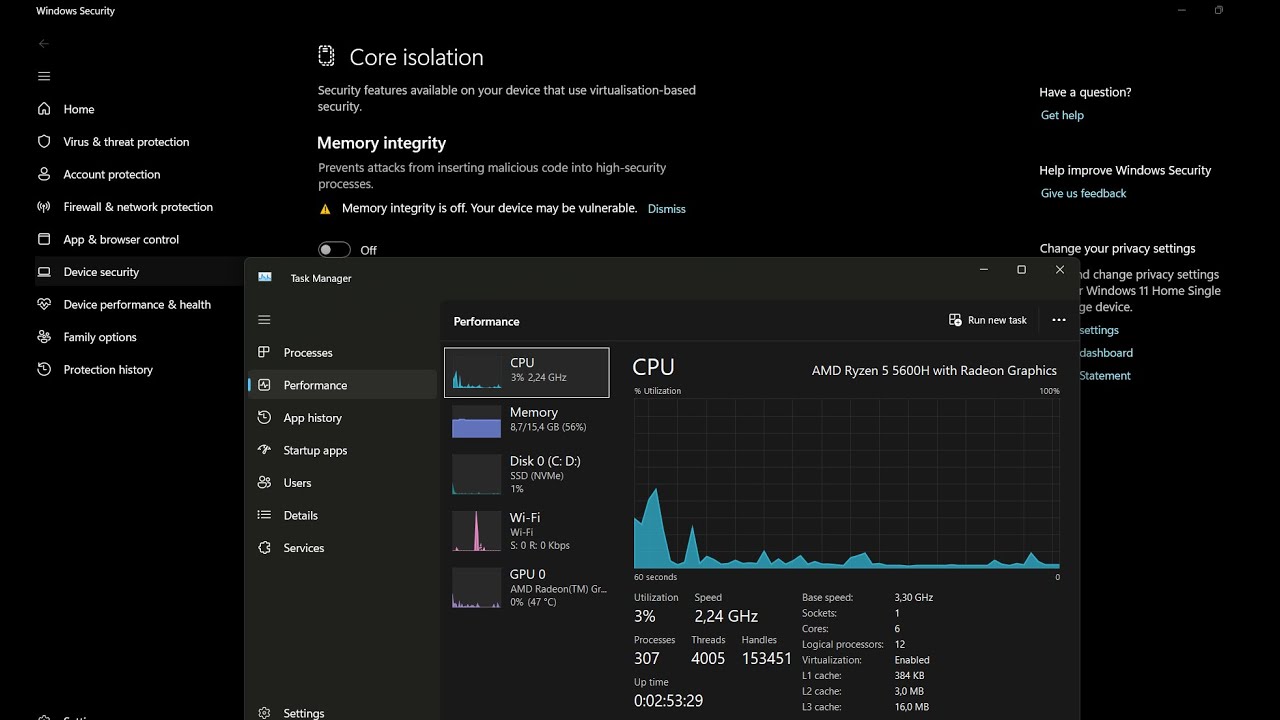Click Run new task icon
The width and height of the screenshot is (1280, 720).
[955, 320]
